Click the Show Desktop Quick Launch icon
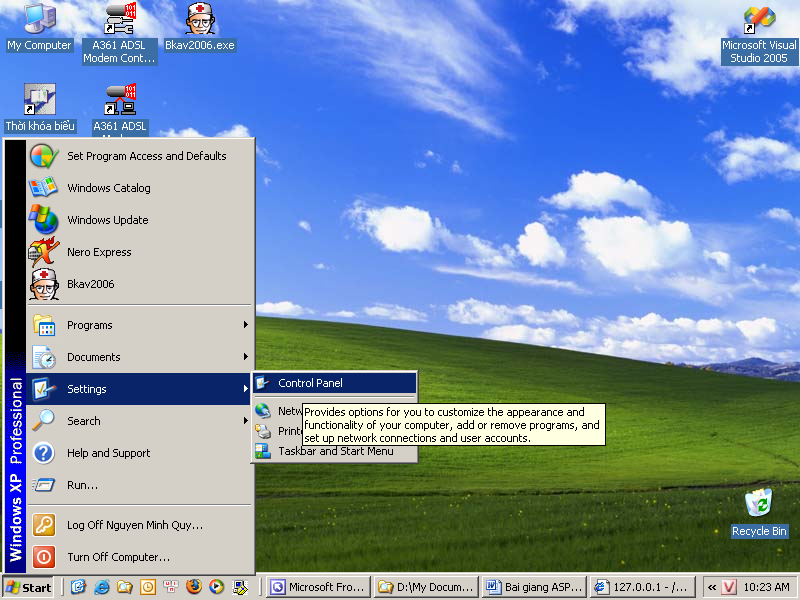This screenshot has height=600, width=800. point(78,587)
